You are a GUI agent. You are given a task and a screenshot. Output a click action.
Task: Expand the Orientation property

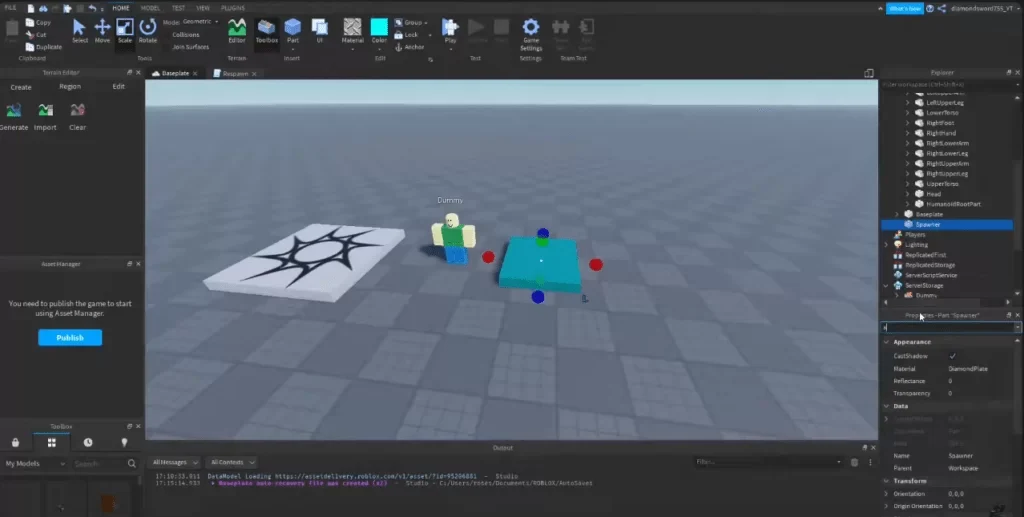coord(886,494)
